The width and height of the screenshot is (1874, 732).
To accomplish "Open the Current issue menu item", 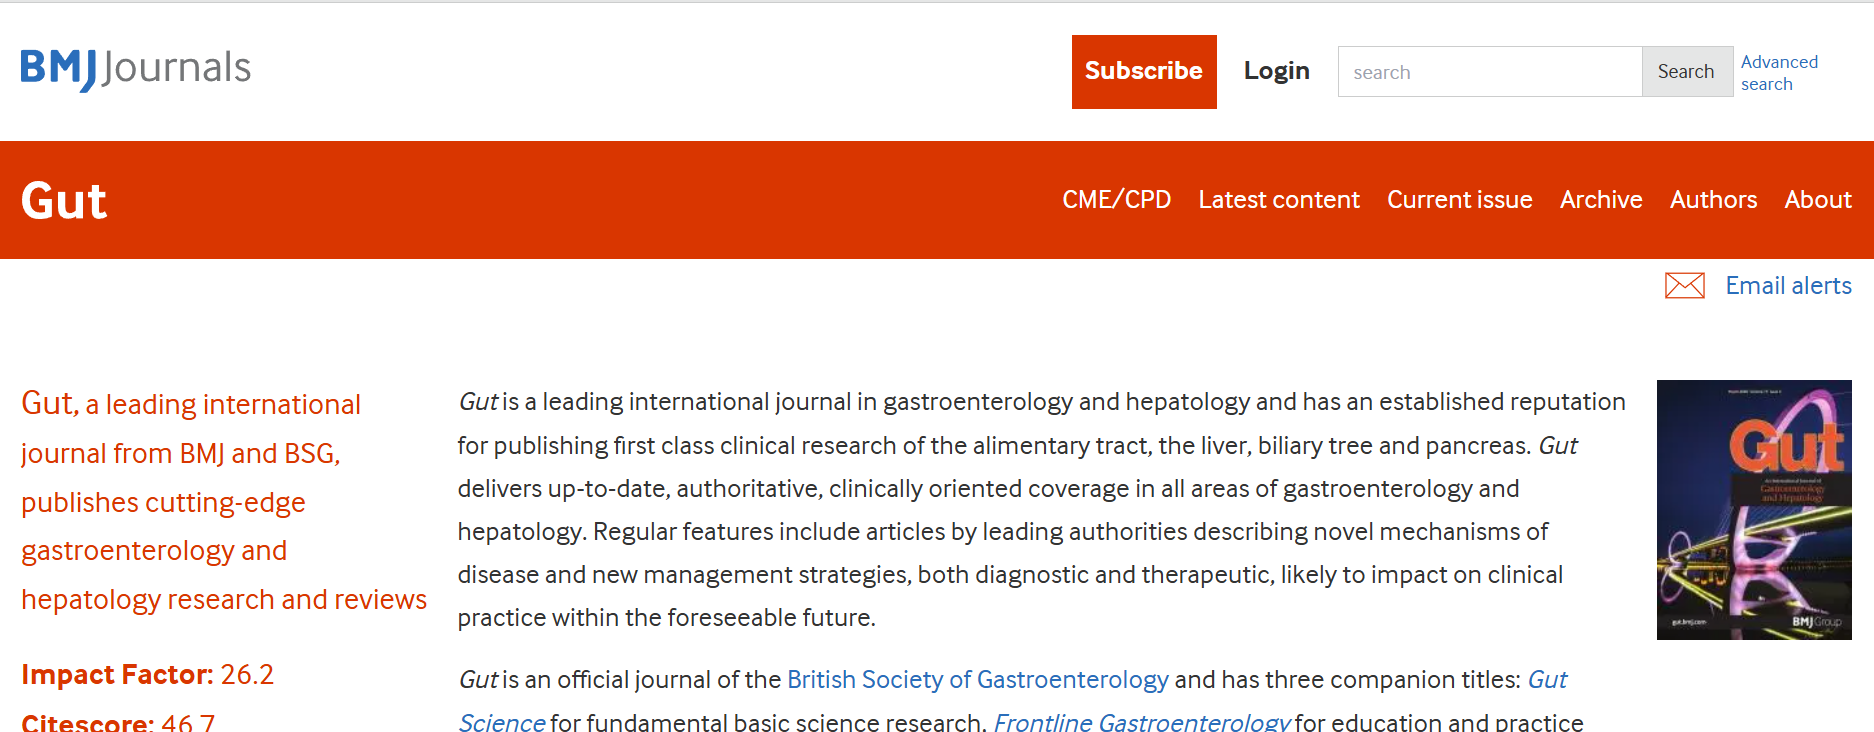I will [1459, 200].
